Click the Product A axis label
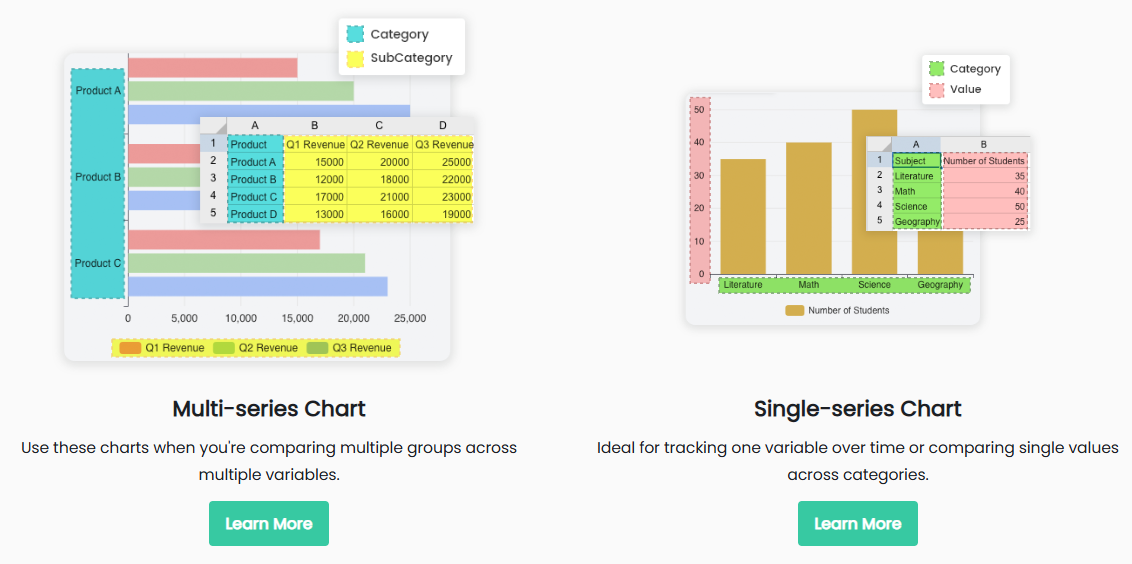The image size is (1132, 564). click(x=98, y=91)
